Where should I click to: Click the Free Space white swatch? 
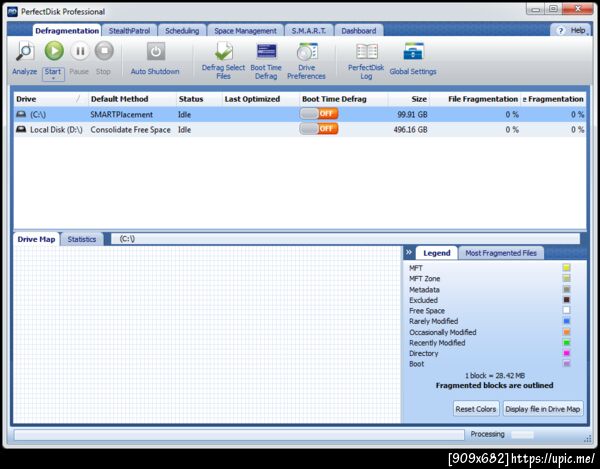point(566,310)
